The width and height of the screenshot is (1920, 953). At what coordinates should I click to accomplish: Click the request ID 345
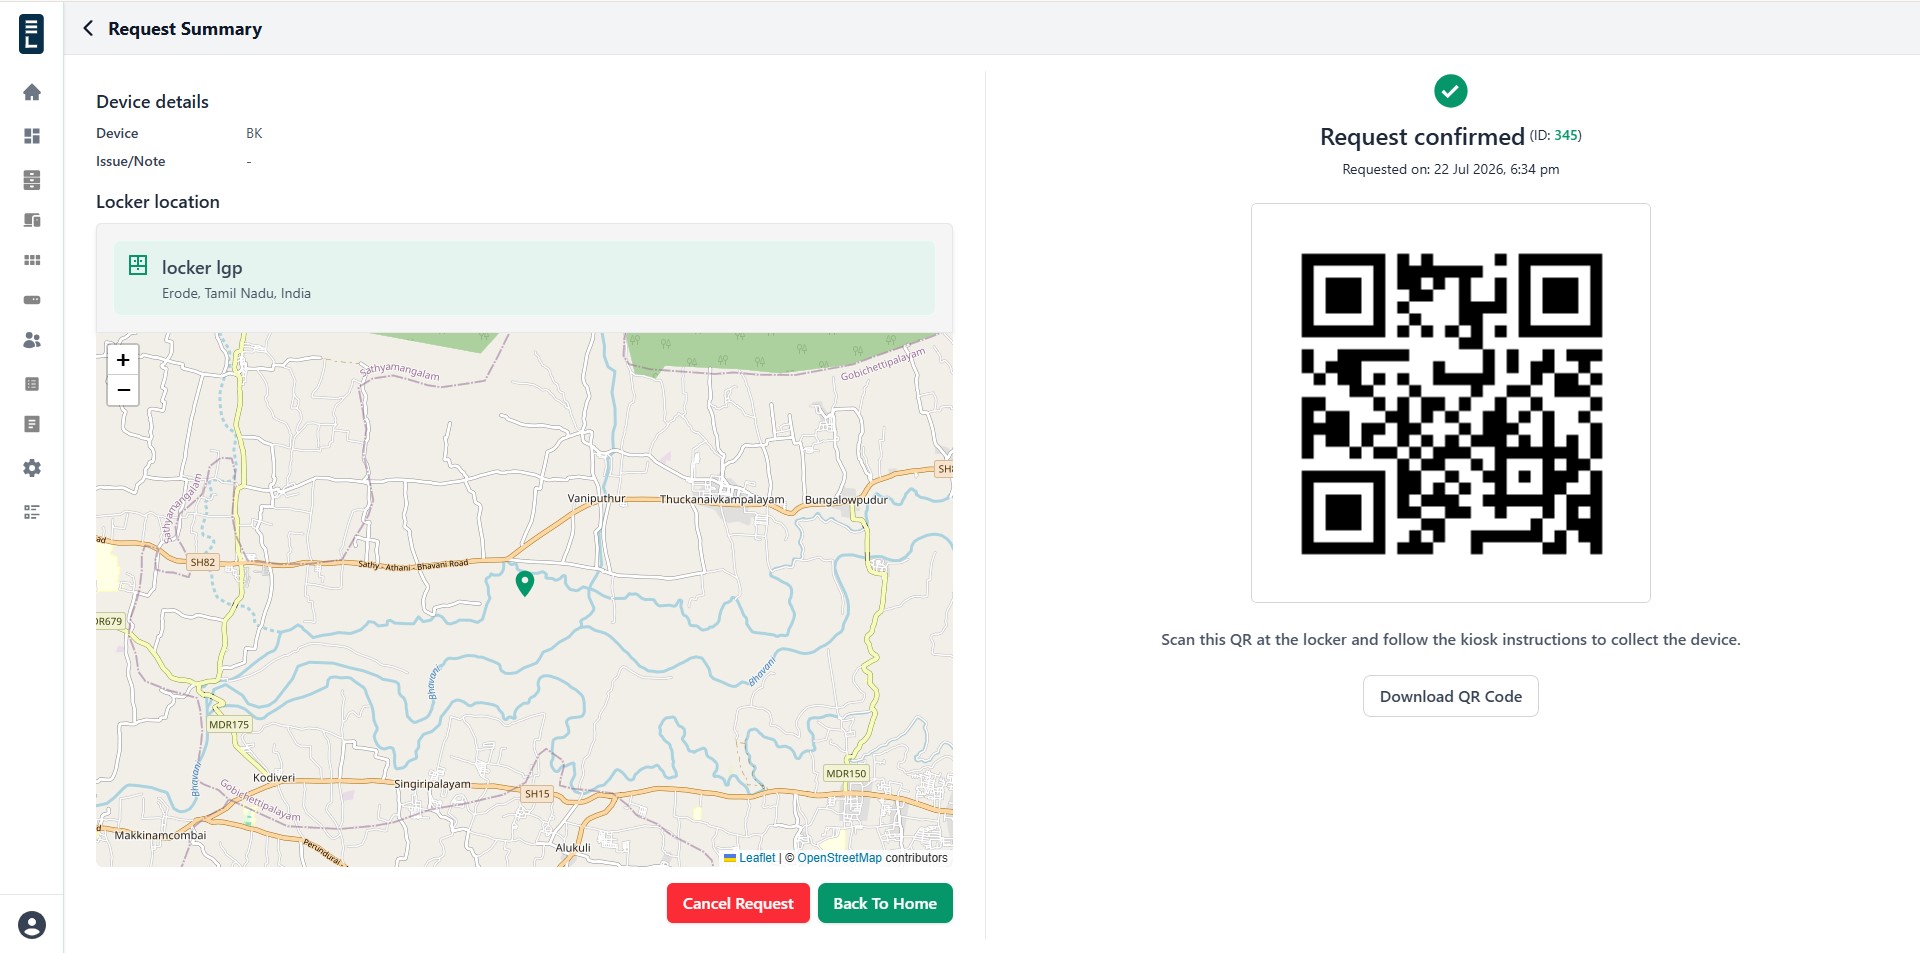click(x=1566, y=135)
